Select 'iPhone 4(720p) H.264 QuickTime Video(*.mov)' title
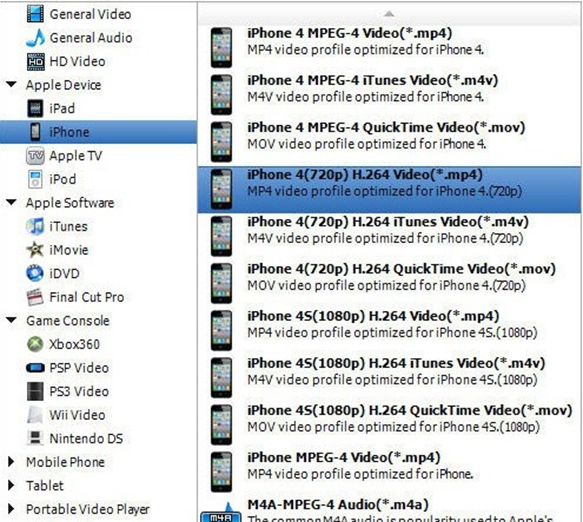Viewport: 583px width, 522px height. [402, 269]
